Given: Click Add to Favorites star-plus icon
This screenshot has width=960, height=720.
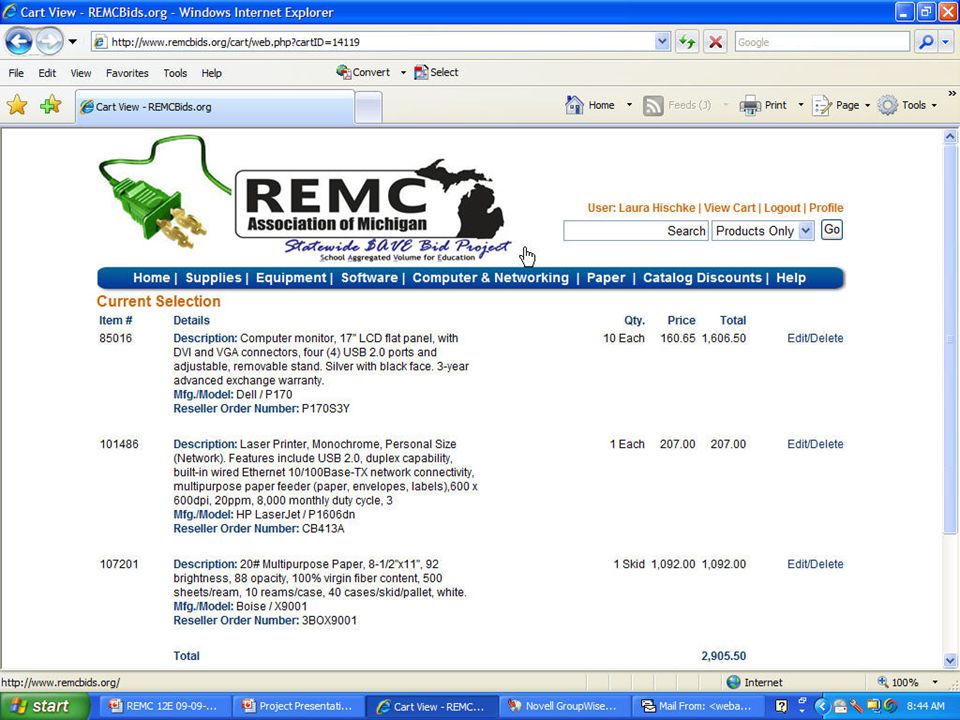Looking at the screenshot, I should pyautogui.click(x=50, y=105).
